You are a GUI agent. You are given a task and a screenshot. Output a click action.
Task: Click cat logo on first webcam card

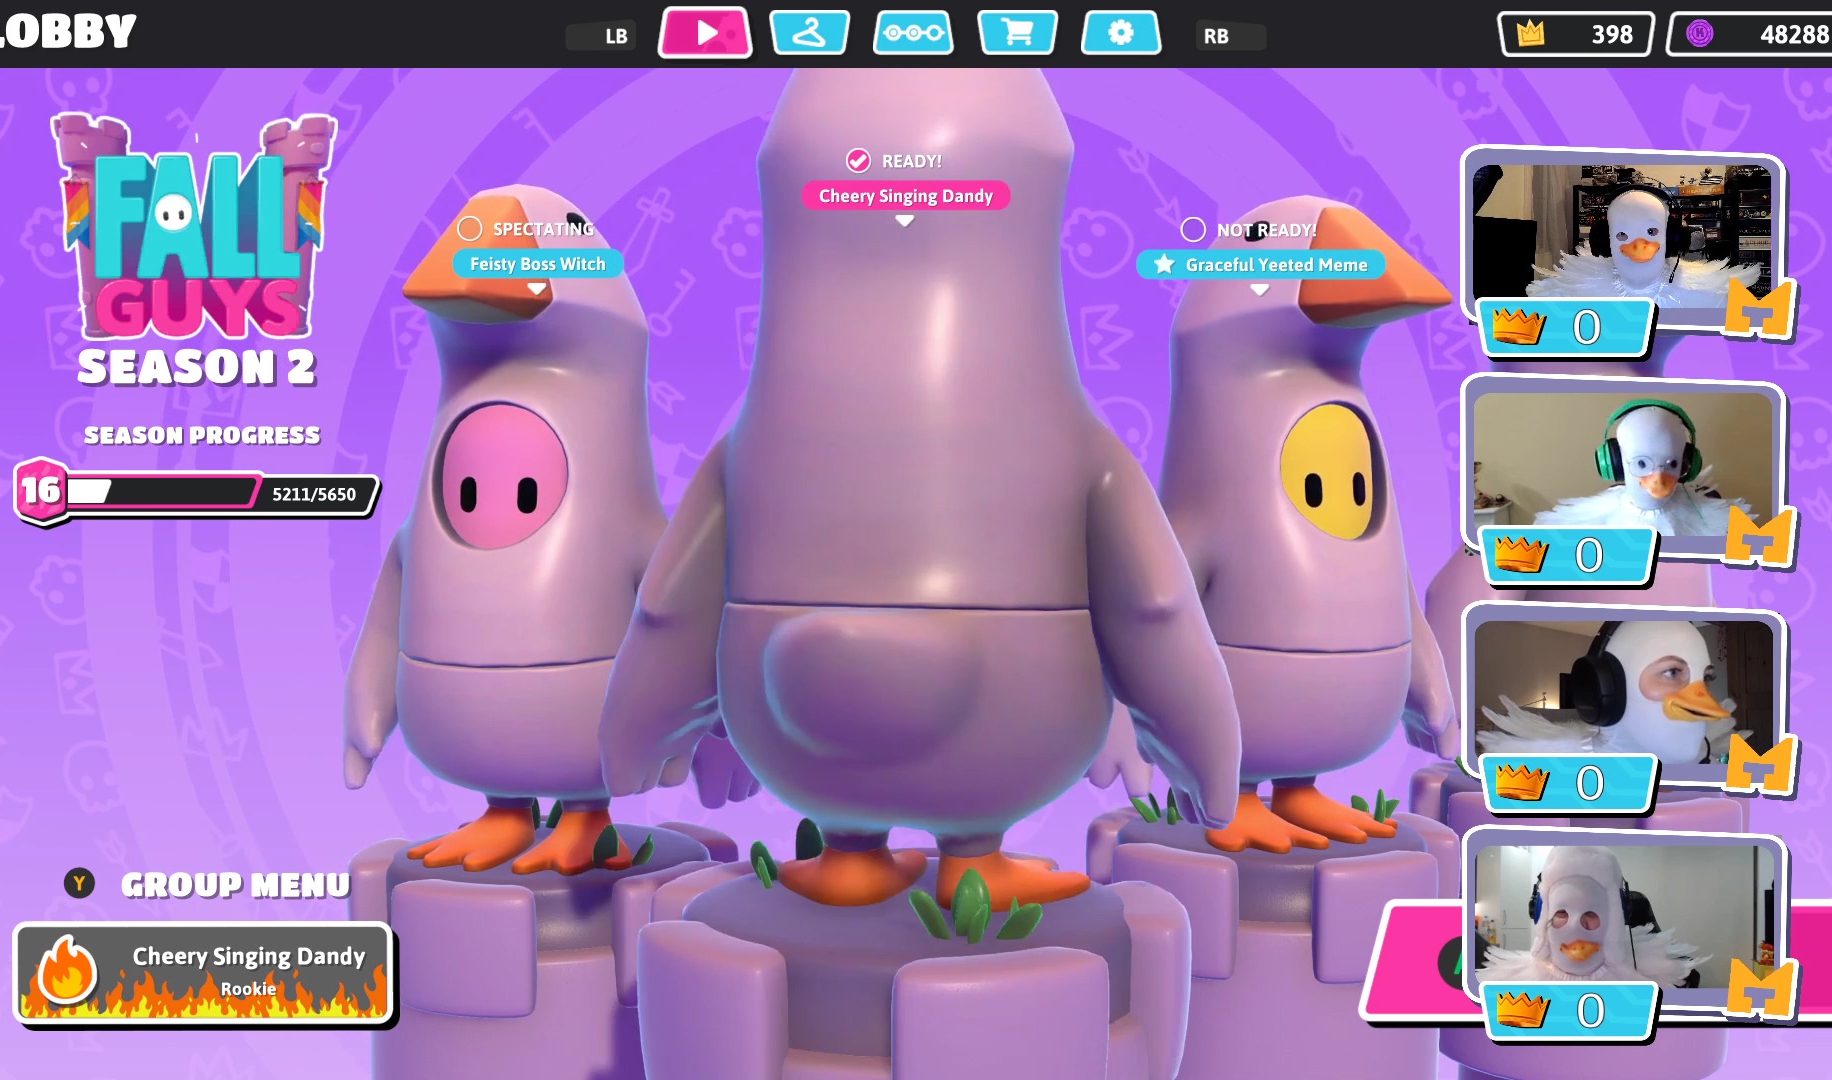[x=1759, y=308]
